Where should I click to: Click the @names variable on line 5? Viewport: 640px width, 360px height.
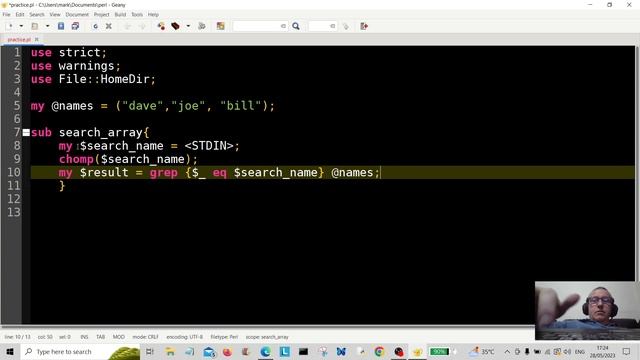tap(72, 106)
